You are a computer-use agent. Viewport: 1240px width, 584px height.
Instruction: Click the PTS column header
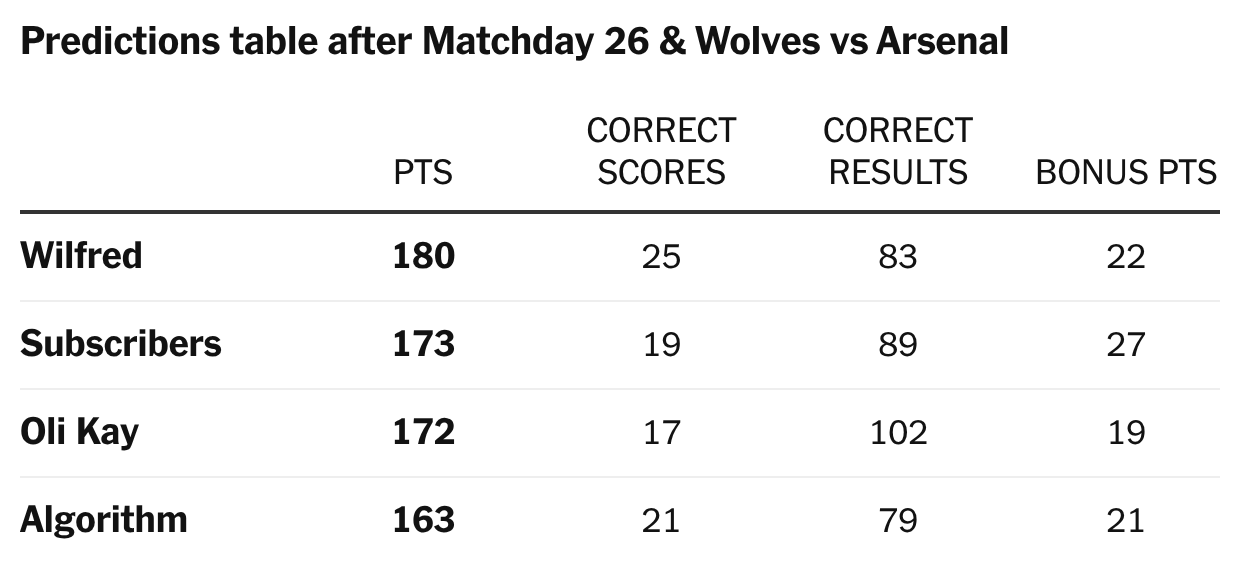(423, 172)
